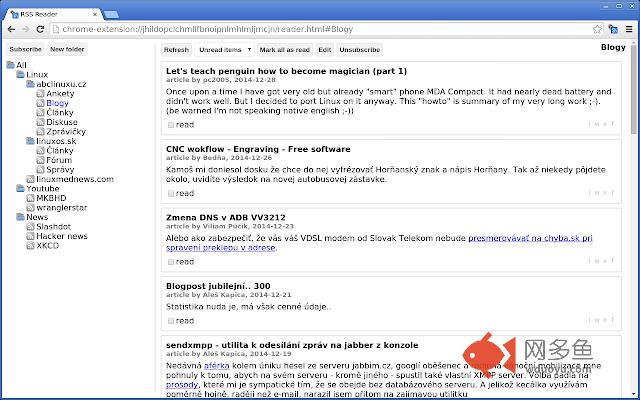Open the Diskuse feed icon
This screenshot has width=640, height=400.
[40, 122]
